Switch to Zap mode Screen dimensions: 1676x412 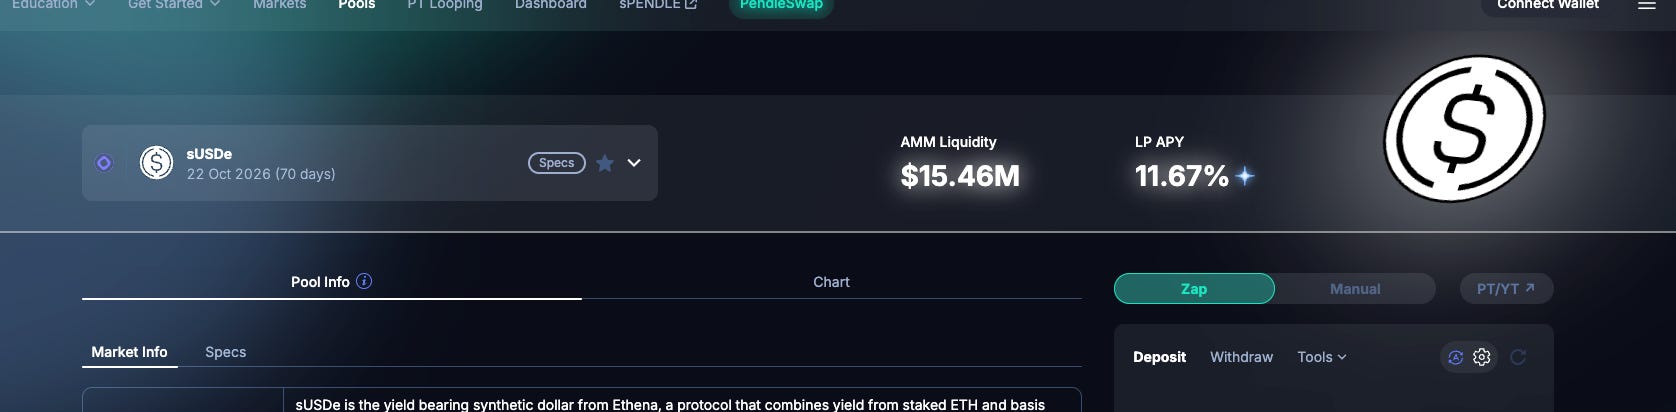tap(1194, 289)
